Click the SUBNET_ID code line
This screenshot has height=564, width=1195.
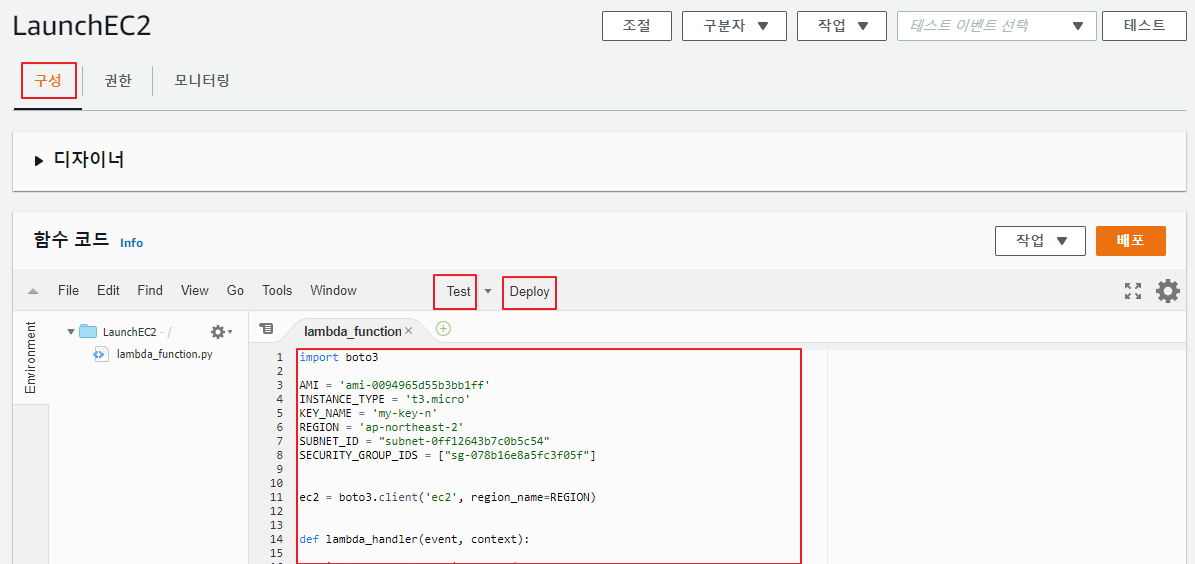coord(424,441)
